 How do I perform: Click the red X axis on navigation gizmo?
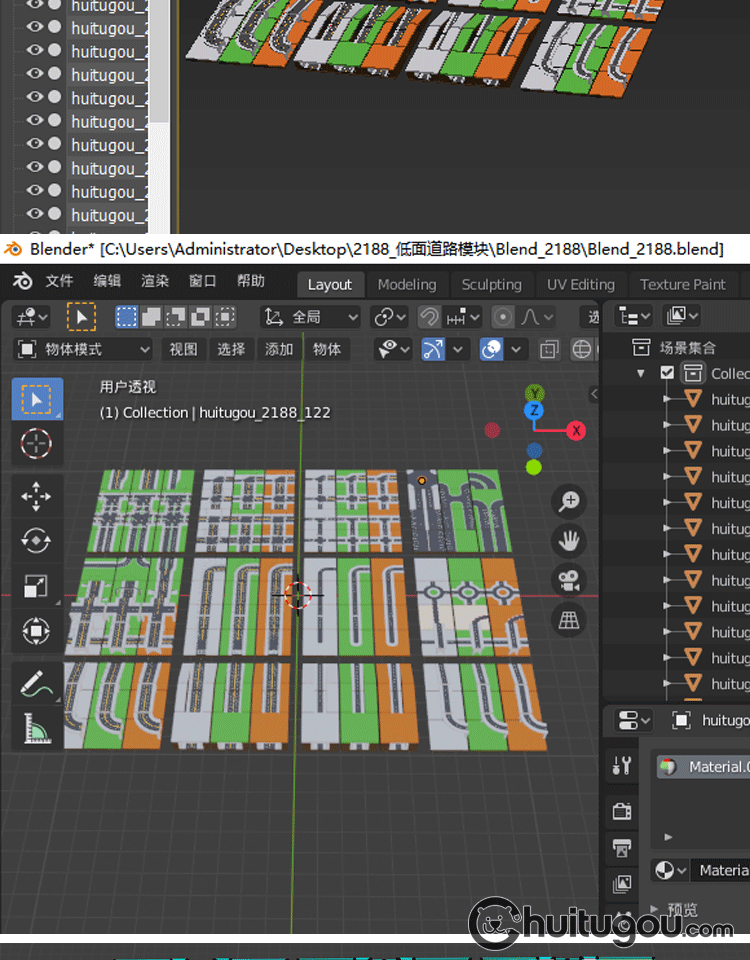(576, 430)
